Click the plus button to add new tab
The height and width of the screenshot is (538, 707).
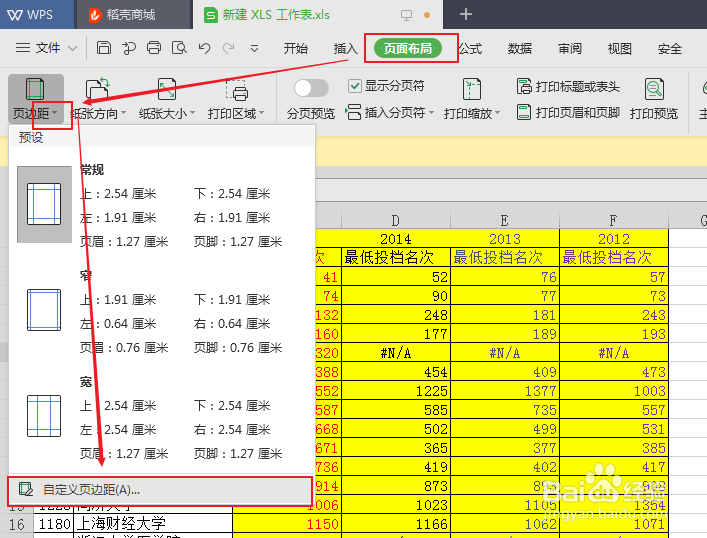(x=466, y=14)
